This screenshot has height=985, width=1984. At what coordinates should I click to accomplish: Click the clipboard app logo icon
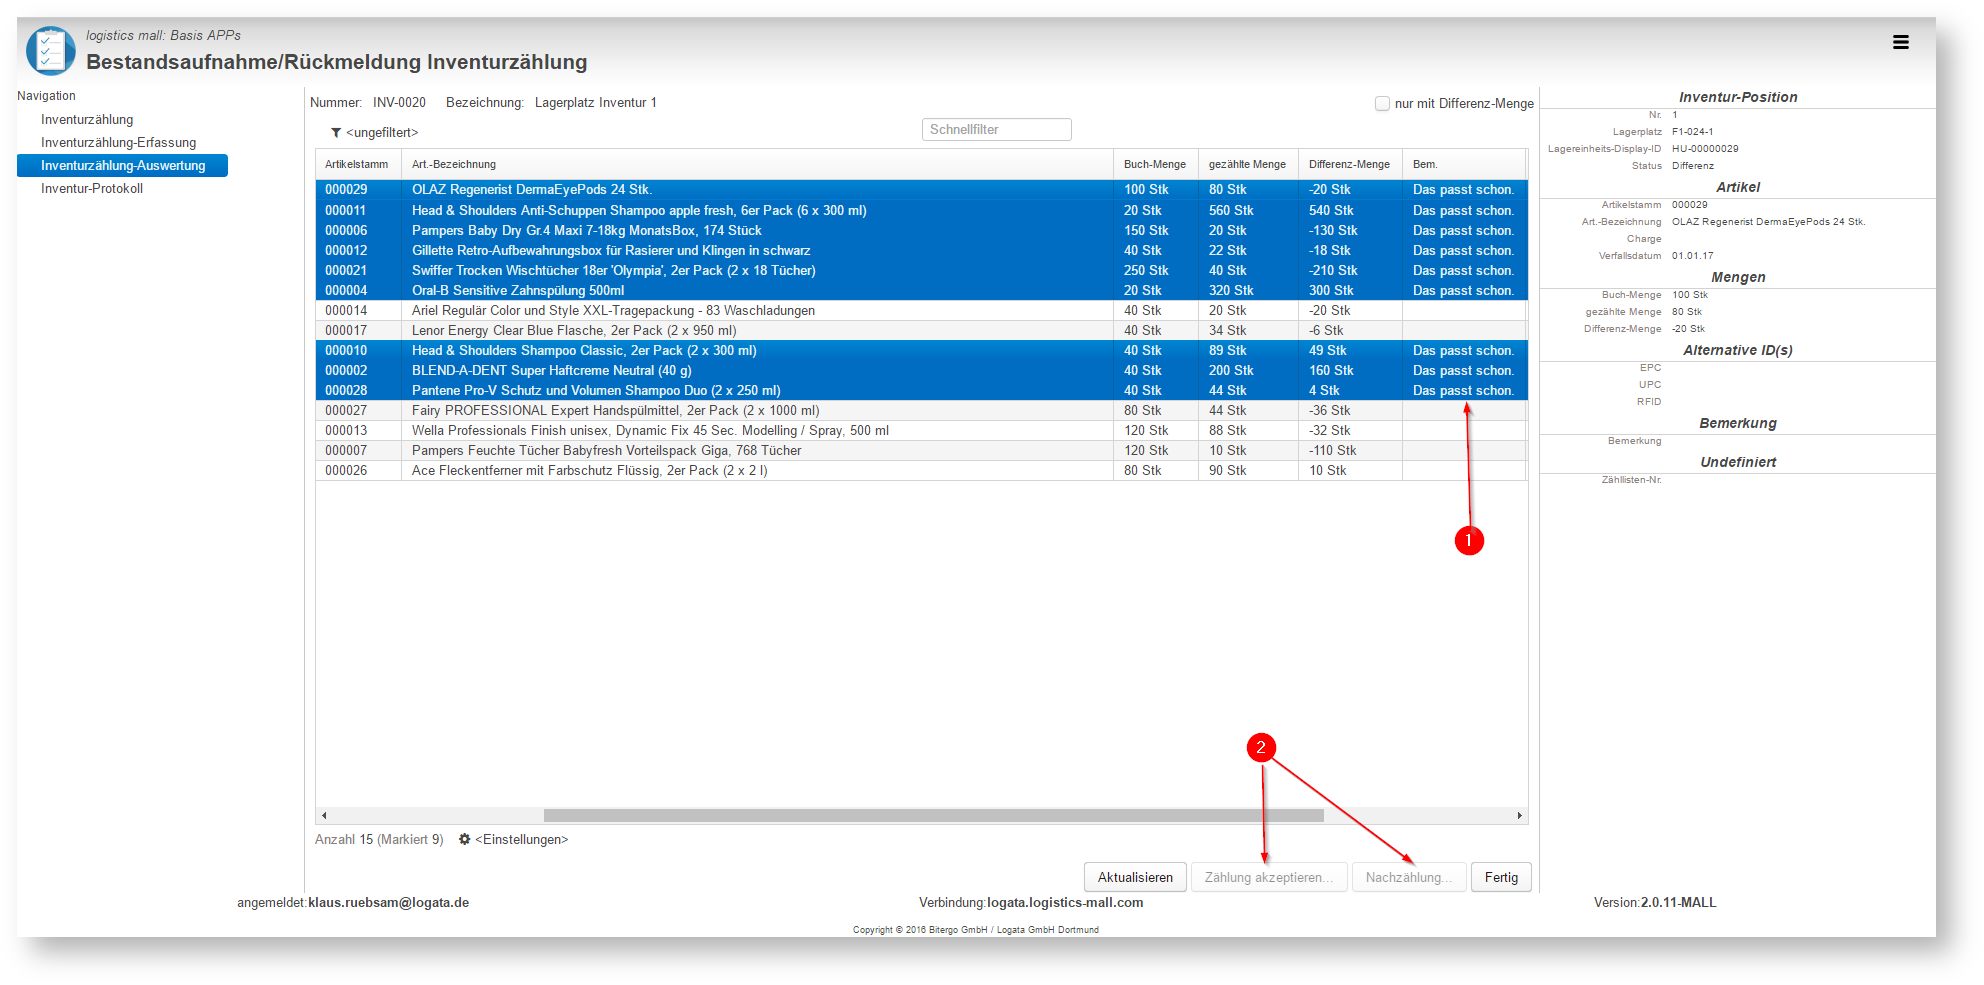tap(51, 51)
